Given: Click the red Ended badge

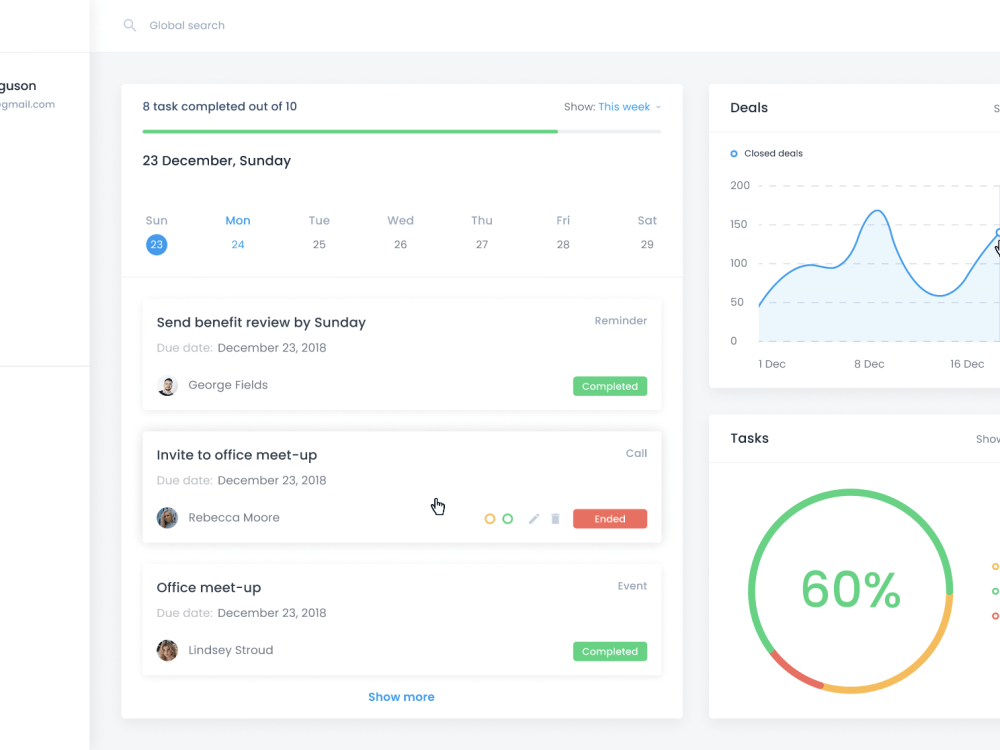Looking at the screenshot, I should pyautogui.click(x=610, y=518).
